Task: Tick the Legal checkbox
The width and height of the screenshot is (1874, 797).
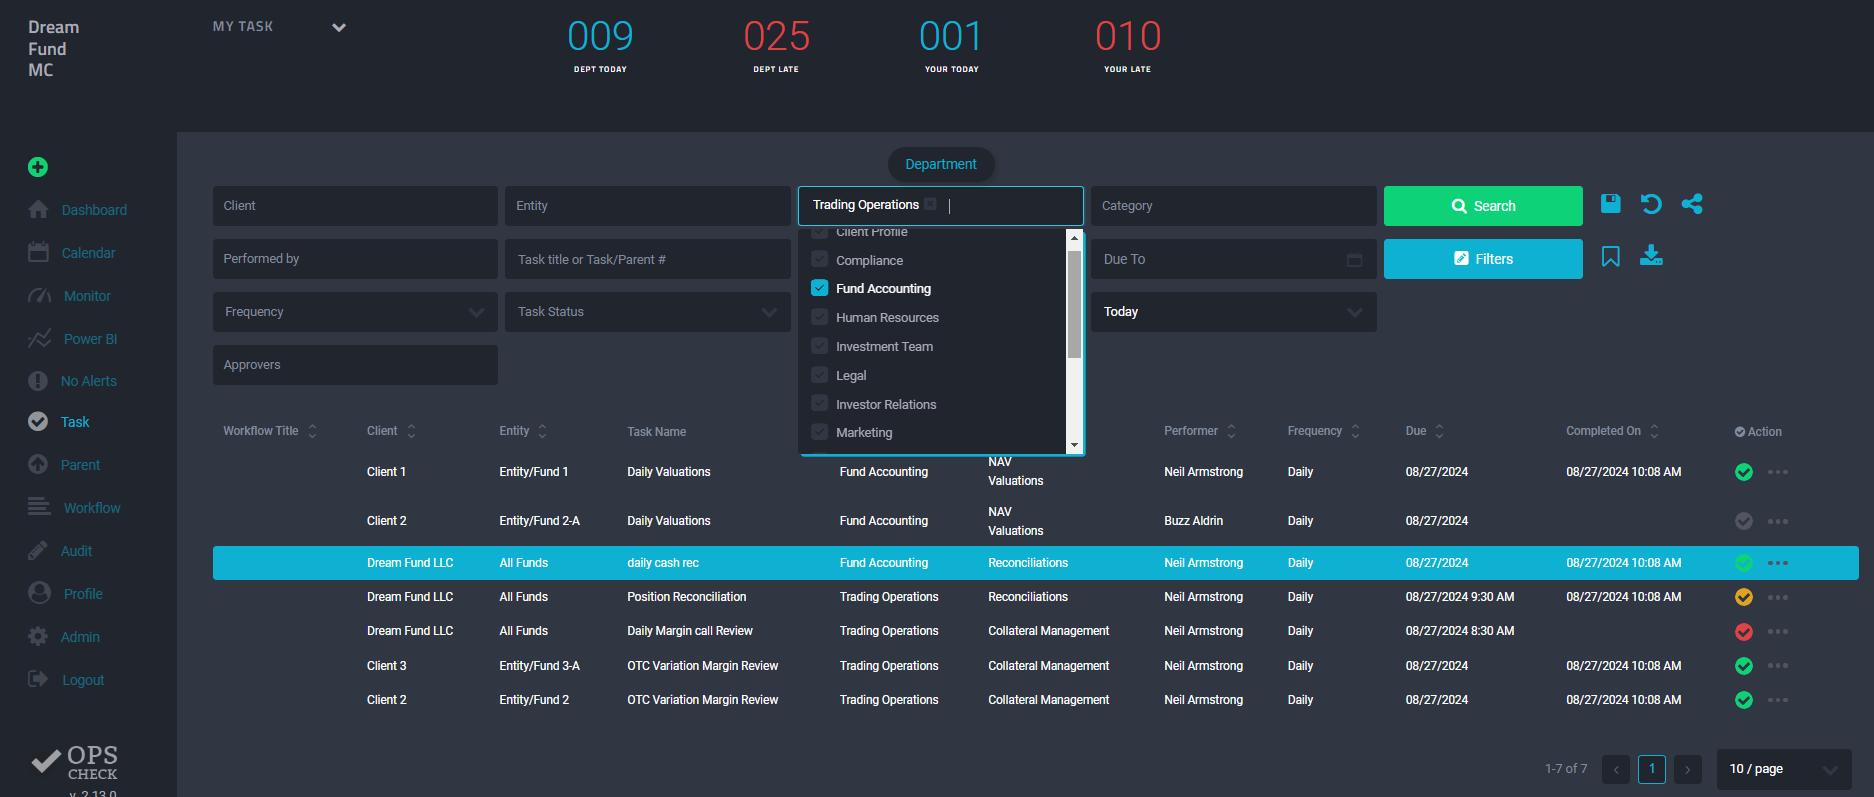Action: pos(820,375)
